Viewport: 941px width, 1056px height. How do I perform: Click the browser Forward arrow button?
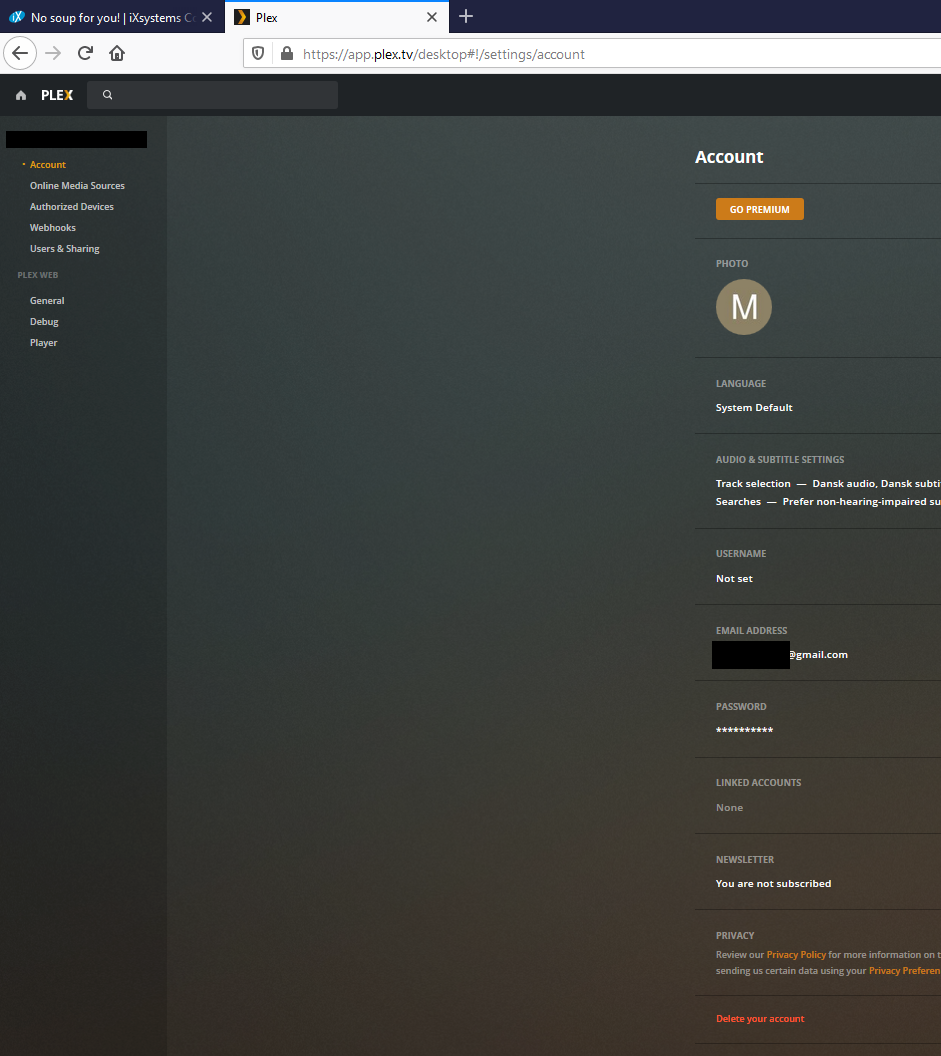(x=53, y=53)
